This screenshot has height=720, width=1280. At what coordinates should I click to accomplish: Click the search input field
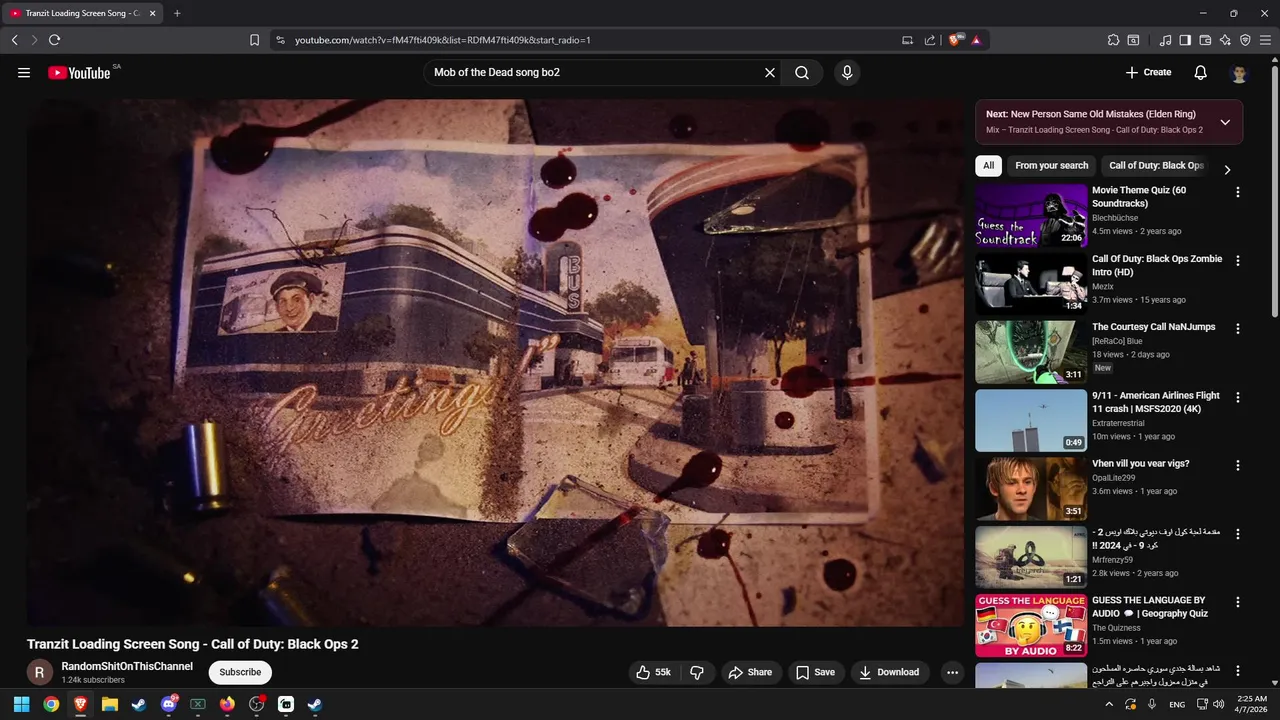[x=595, y=73]
